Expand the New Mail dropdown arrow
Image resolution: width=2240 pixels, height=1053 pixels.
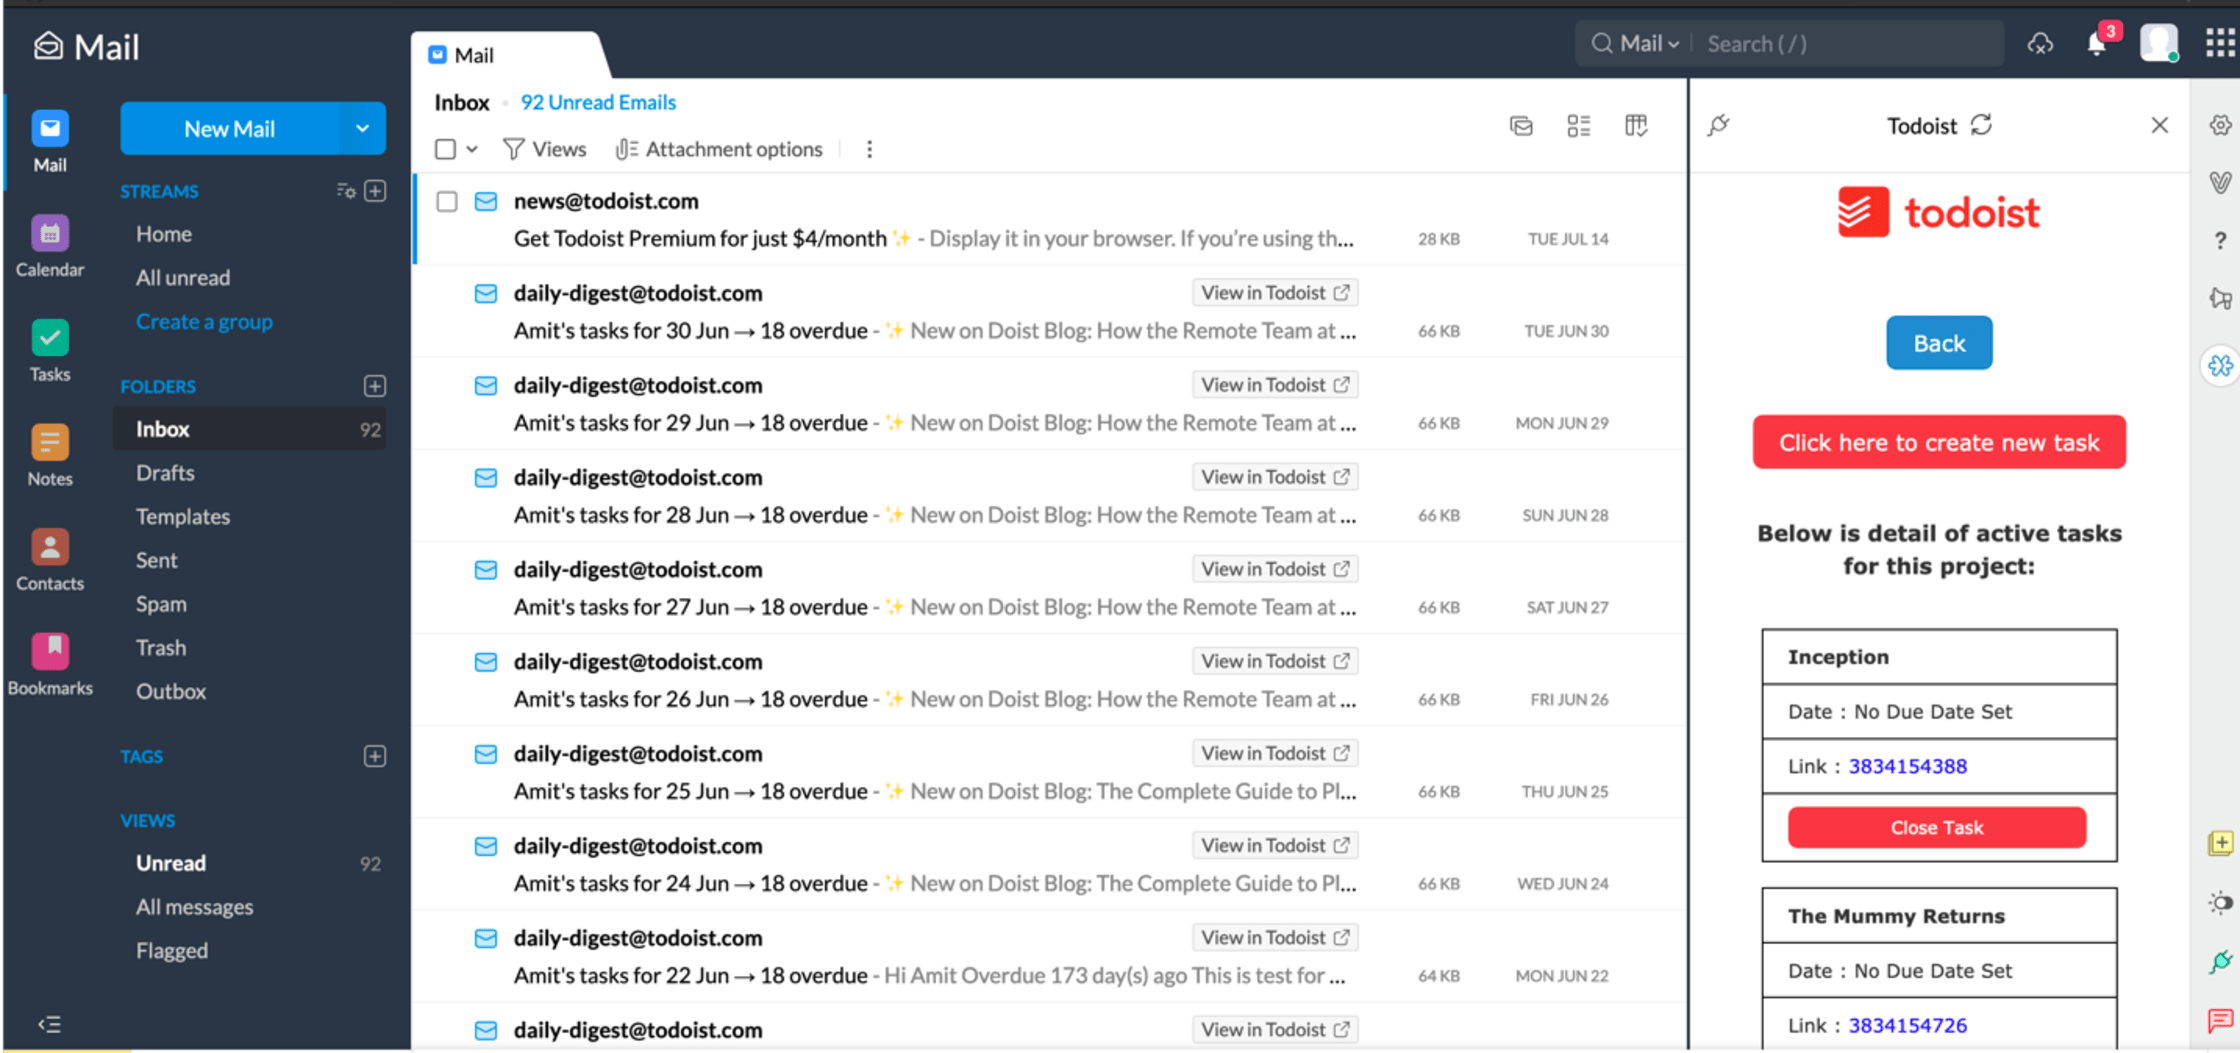(x=362, y=128)
